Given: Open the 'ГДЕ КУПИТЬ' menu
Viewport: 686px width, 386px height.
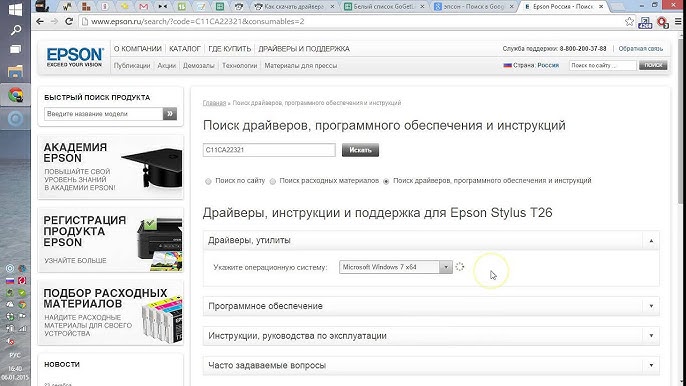Looking at the screenshot, I should [x=230, y=49].
